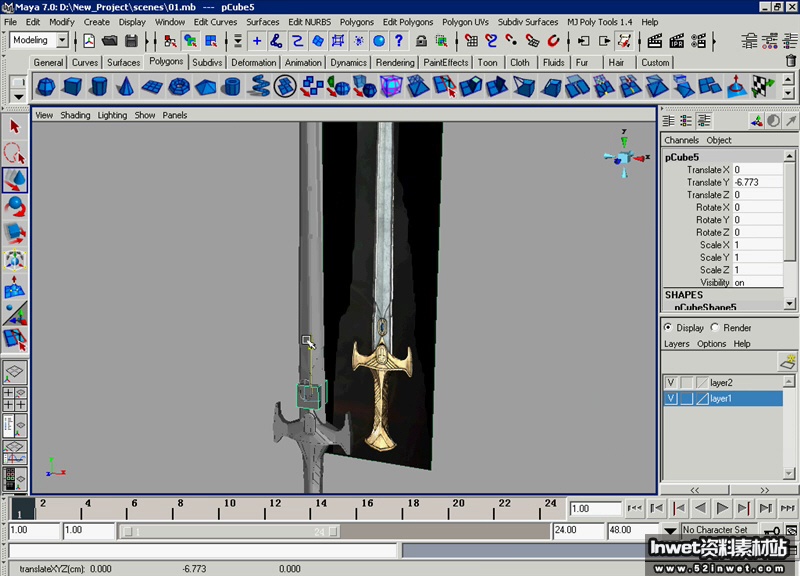800x576 pixels.
Task: Open a scene using the folder icon
Action: coord(110,41)
